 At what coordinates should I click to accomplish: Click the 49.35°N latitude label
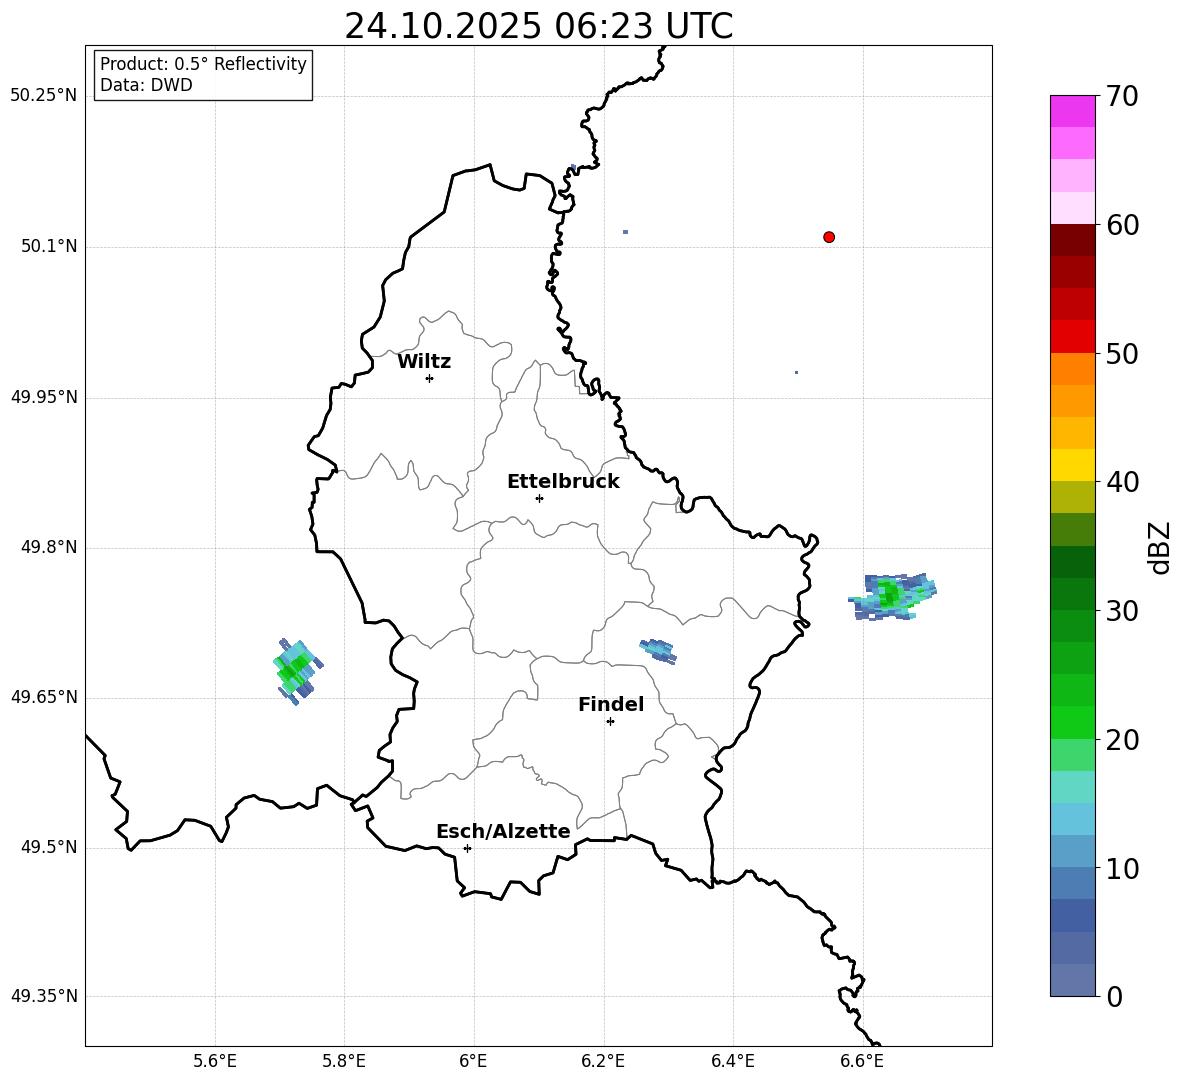[x=44, y=996]
